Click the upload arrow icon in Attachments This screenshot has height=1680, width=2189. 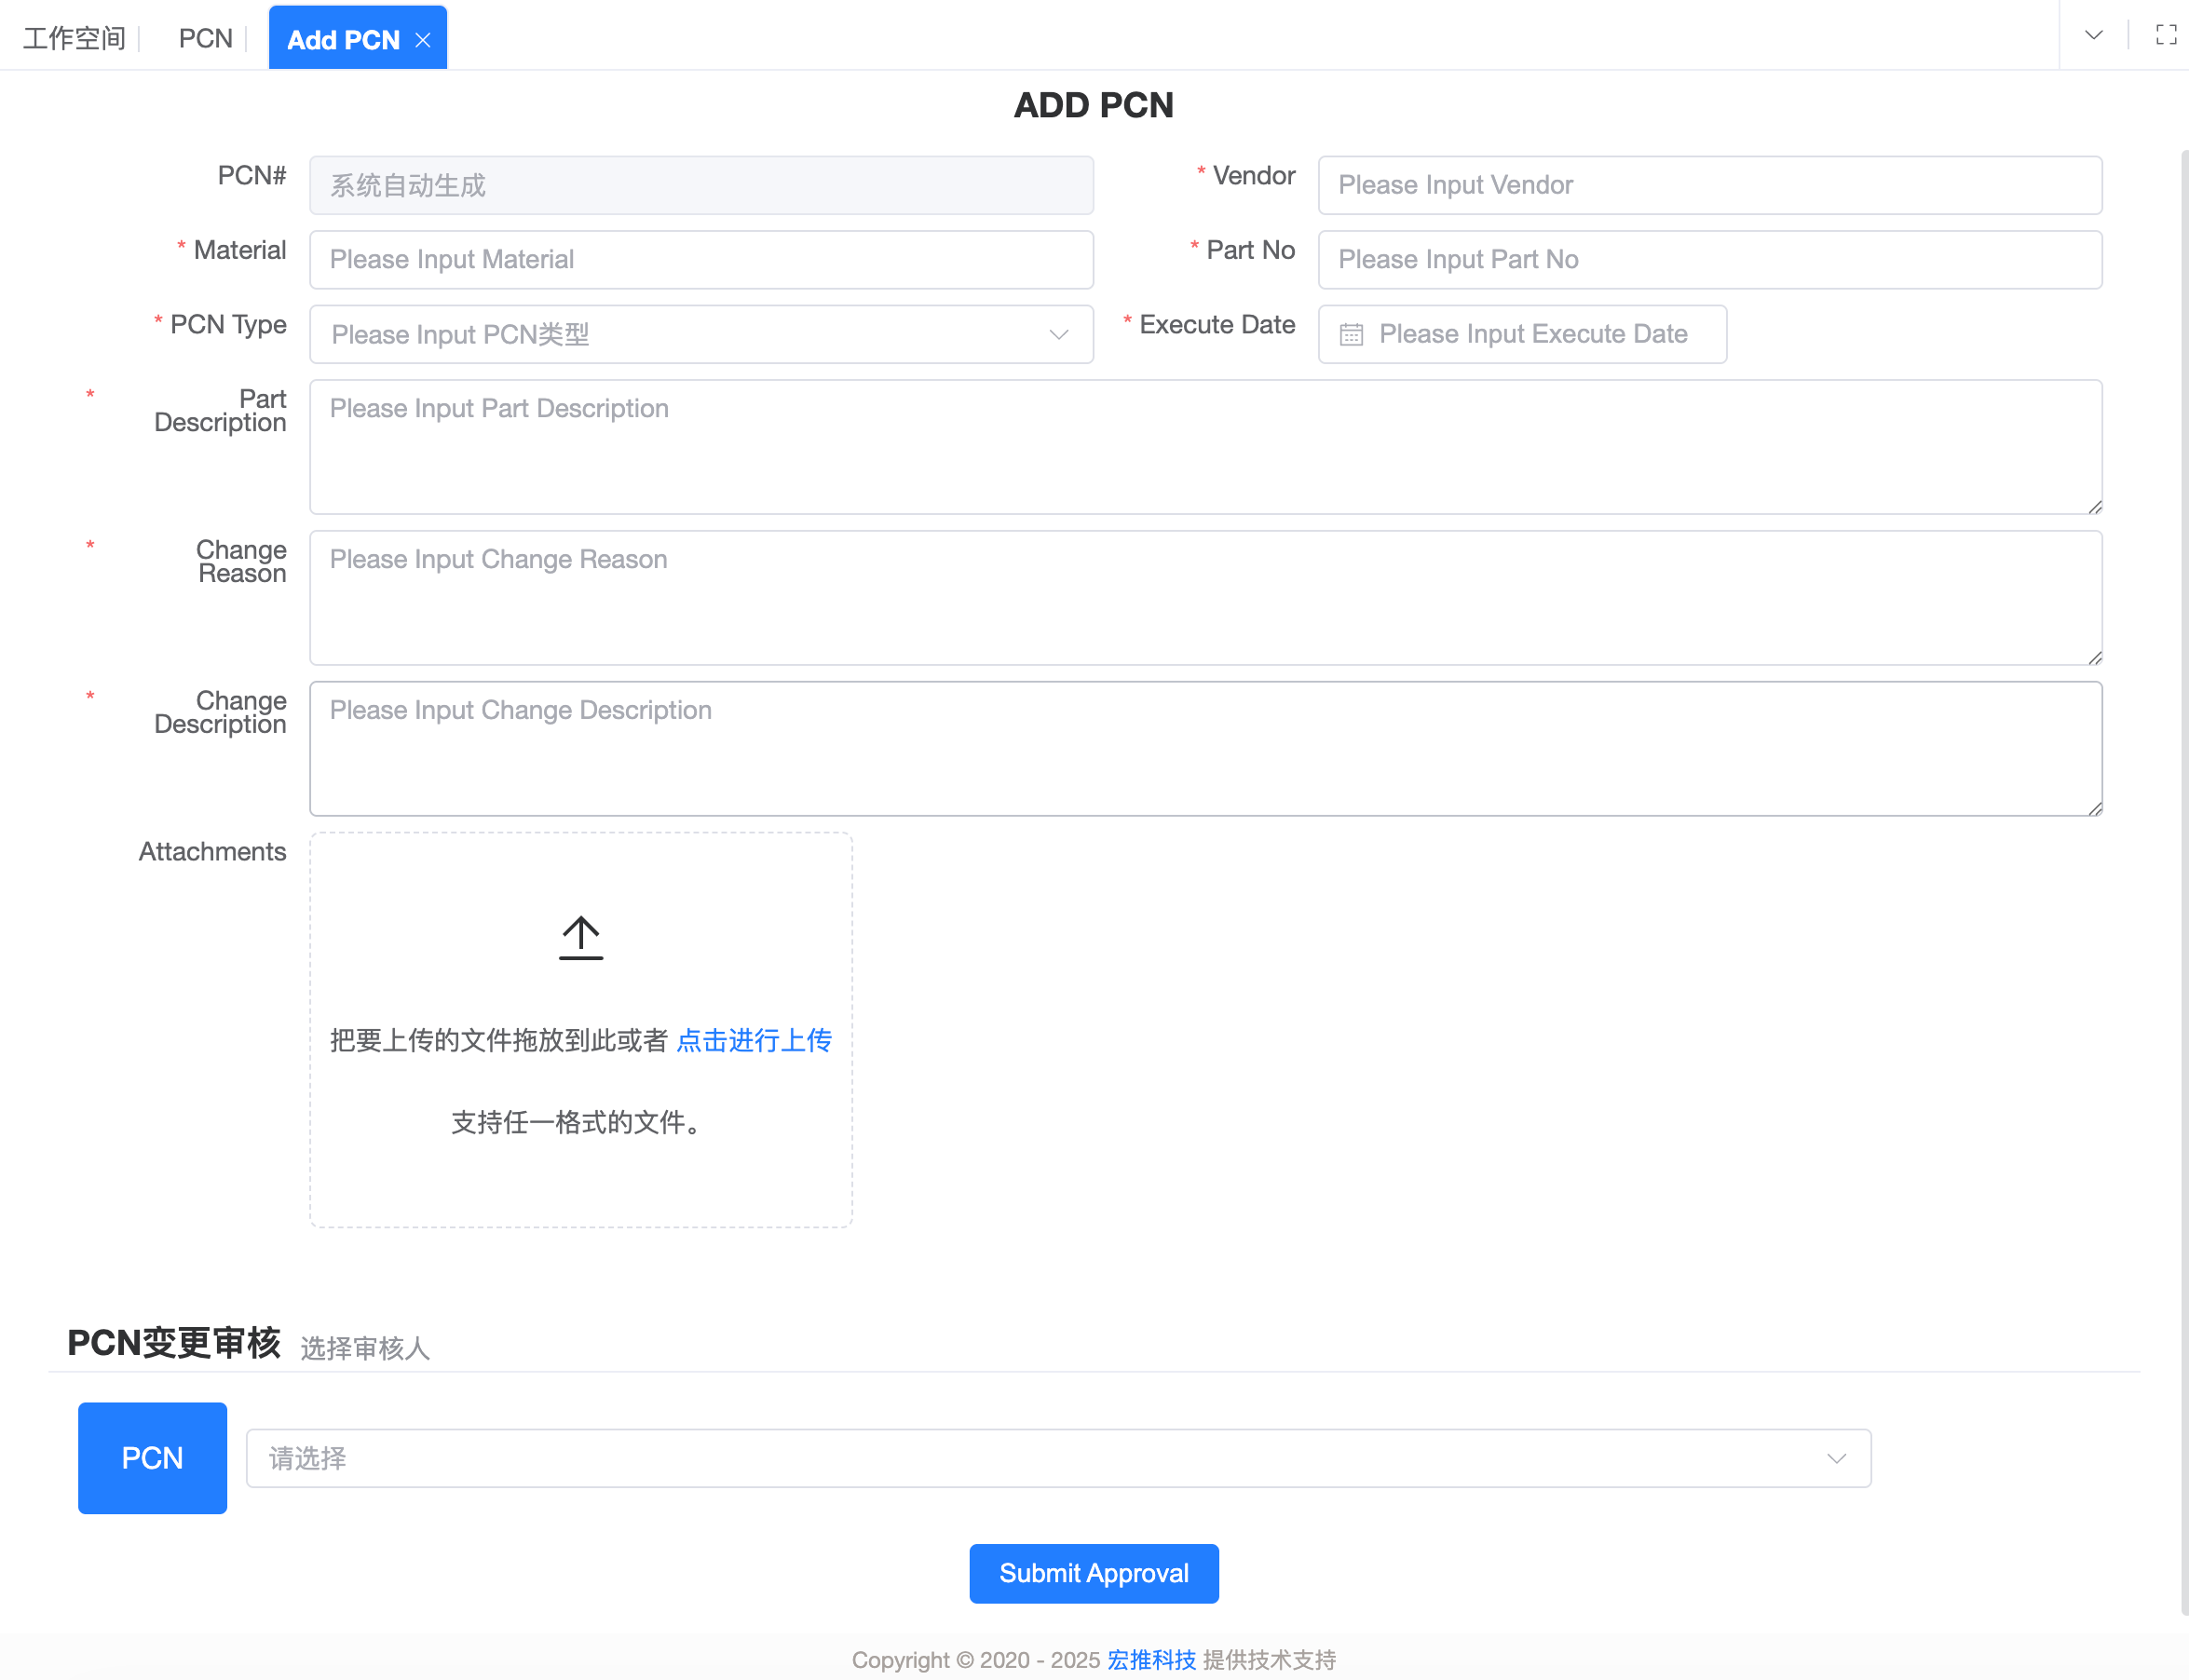click(x=580, y=938)
